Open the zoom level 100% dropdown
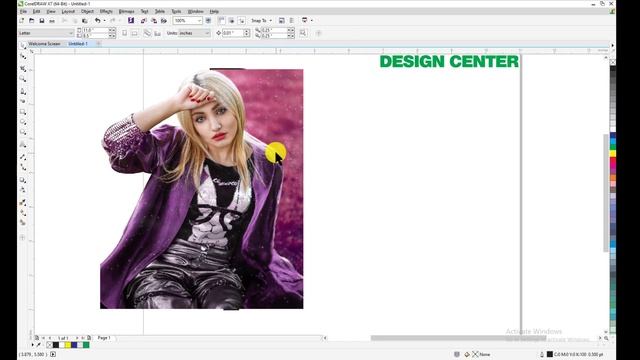Screen dimensions: 640x360 coord(200,20)
